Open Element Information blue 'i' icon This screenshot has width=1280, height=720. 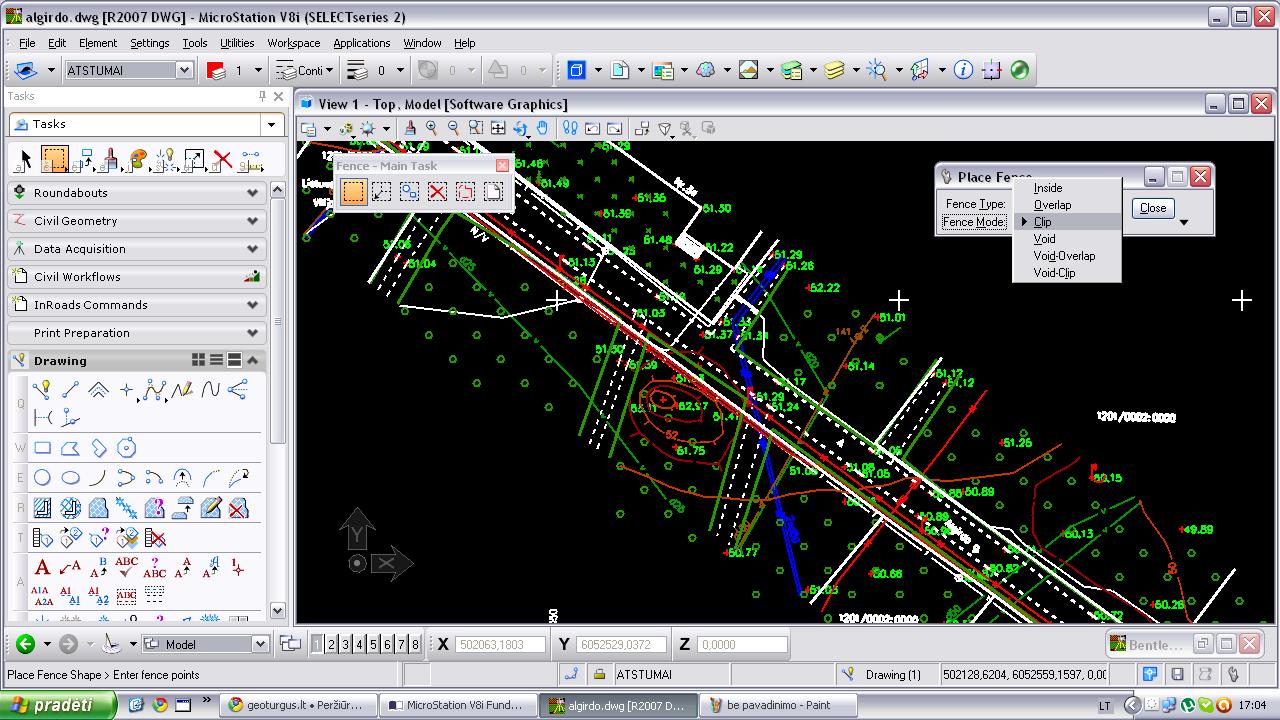[x=963, y=70]
